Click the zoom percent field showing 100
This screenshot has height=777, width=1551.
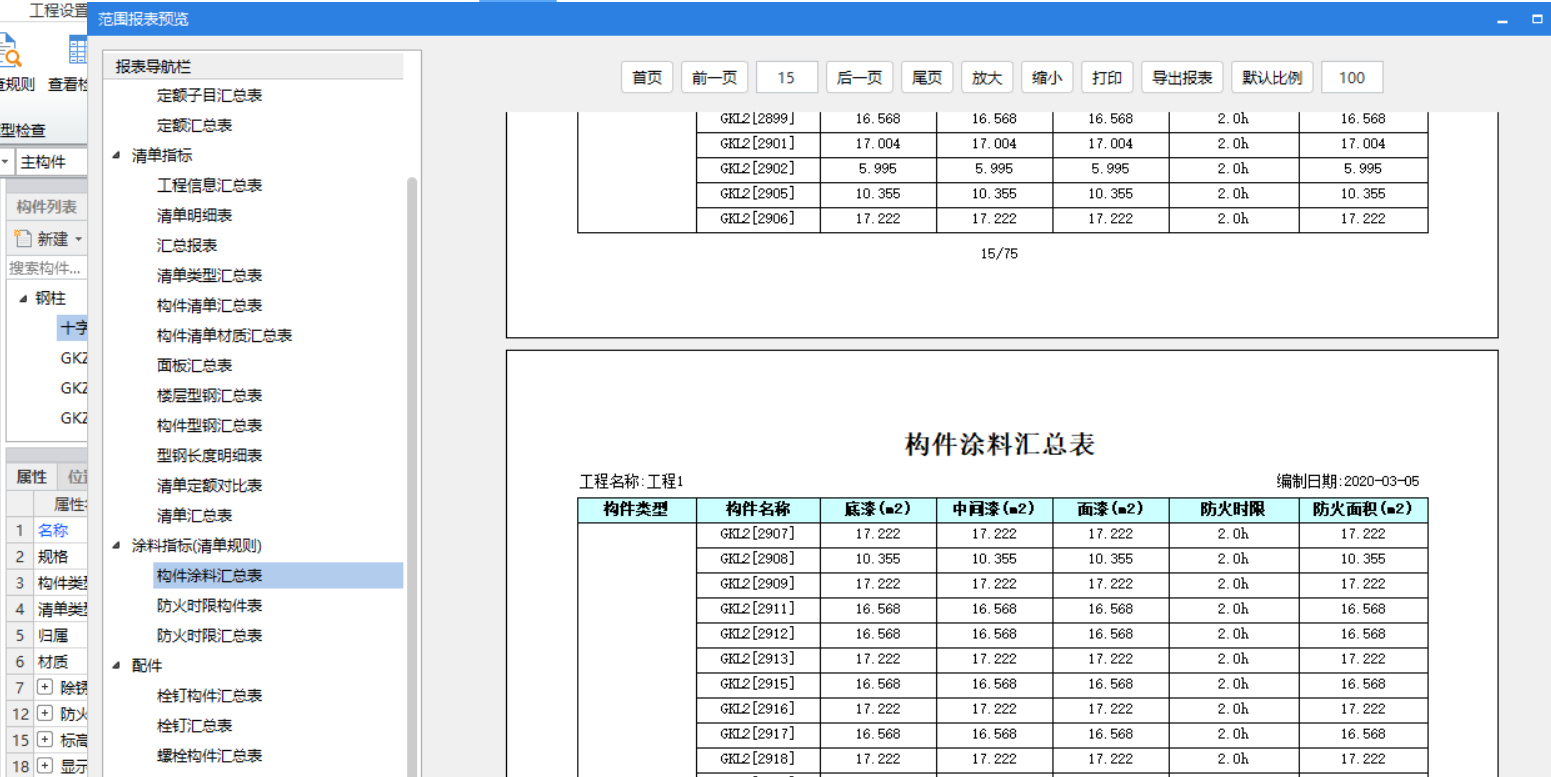point(1352,78)
